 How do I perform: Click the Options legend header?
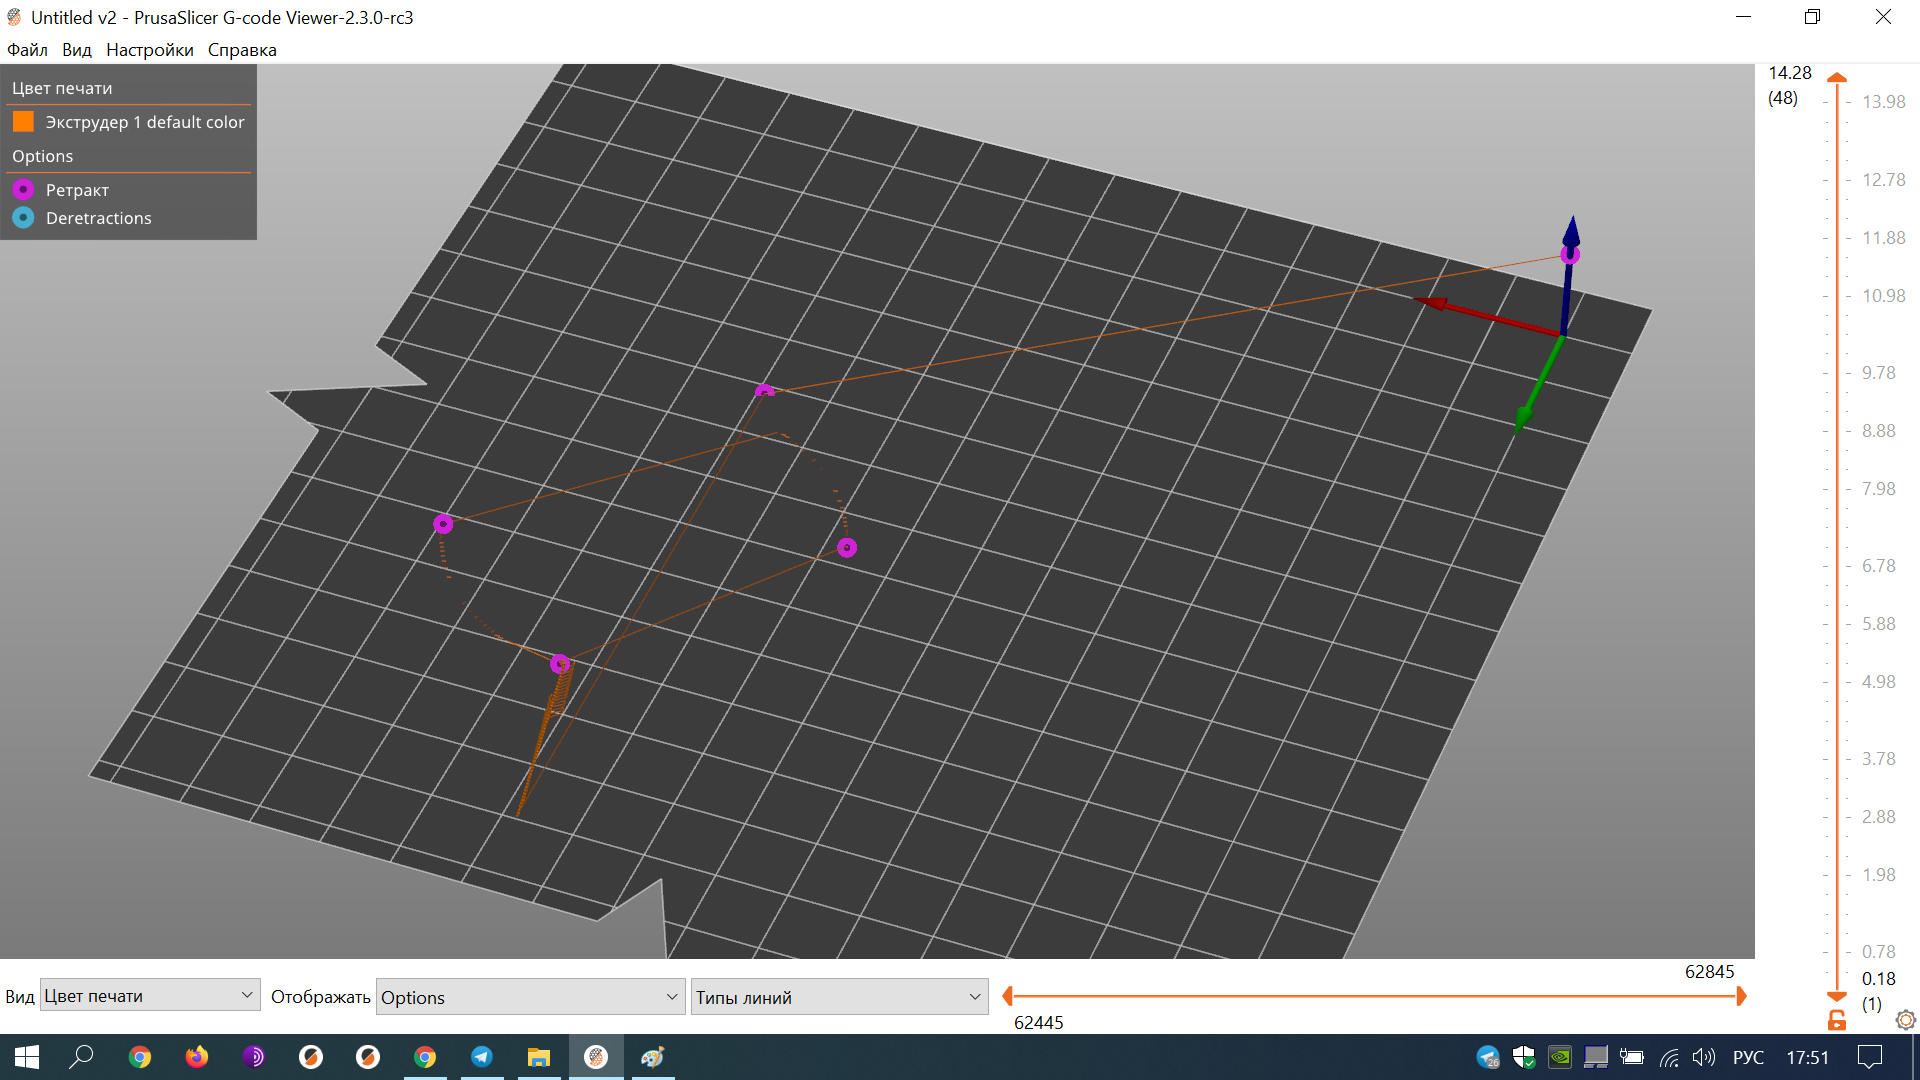pyautogui.click(x=42, y=156)
